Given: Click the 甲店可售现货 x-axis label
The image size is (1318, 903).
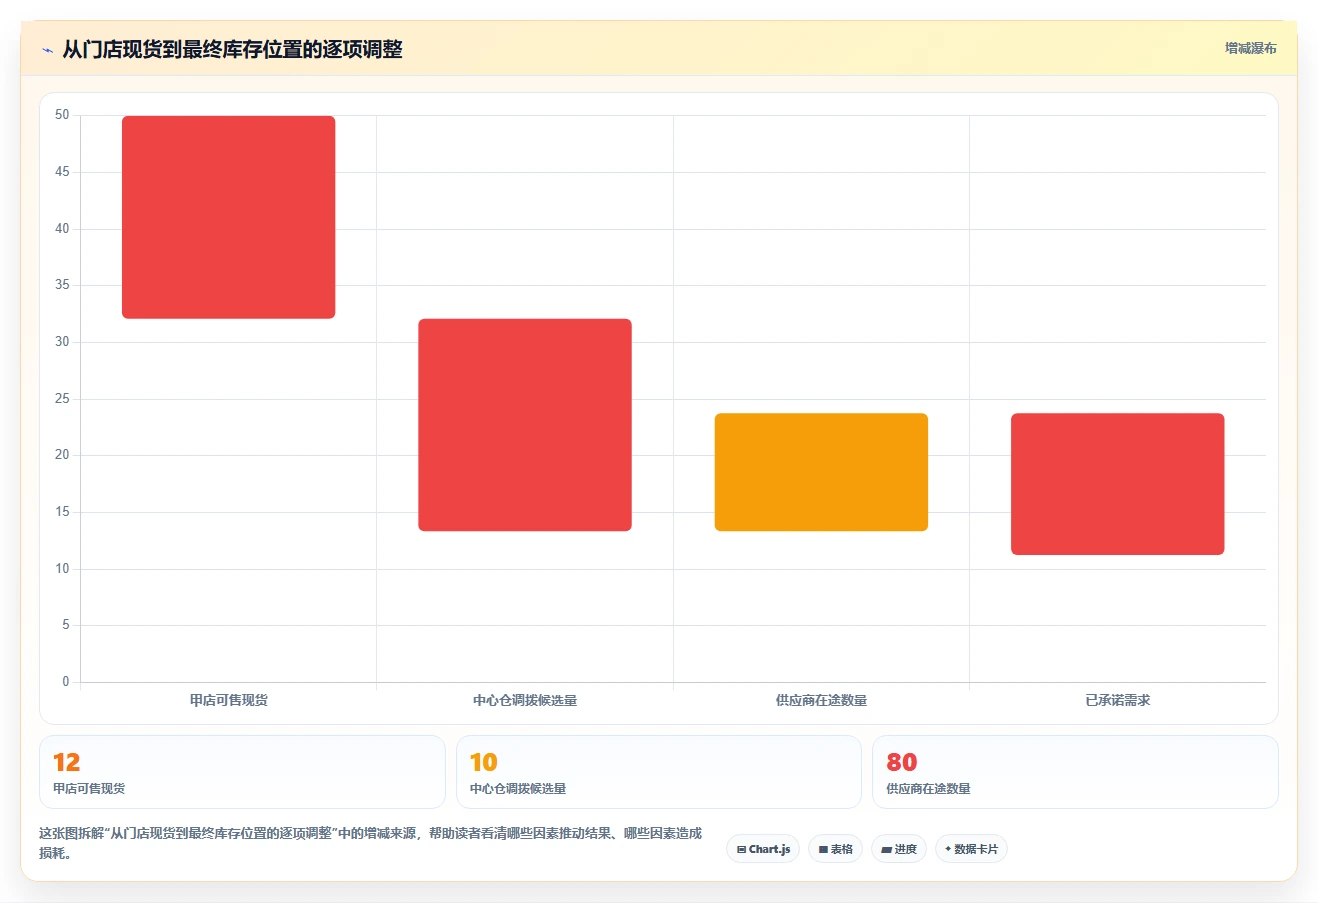Looking at the screenshot, I should (x=229, y=700).
